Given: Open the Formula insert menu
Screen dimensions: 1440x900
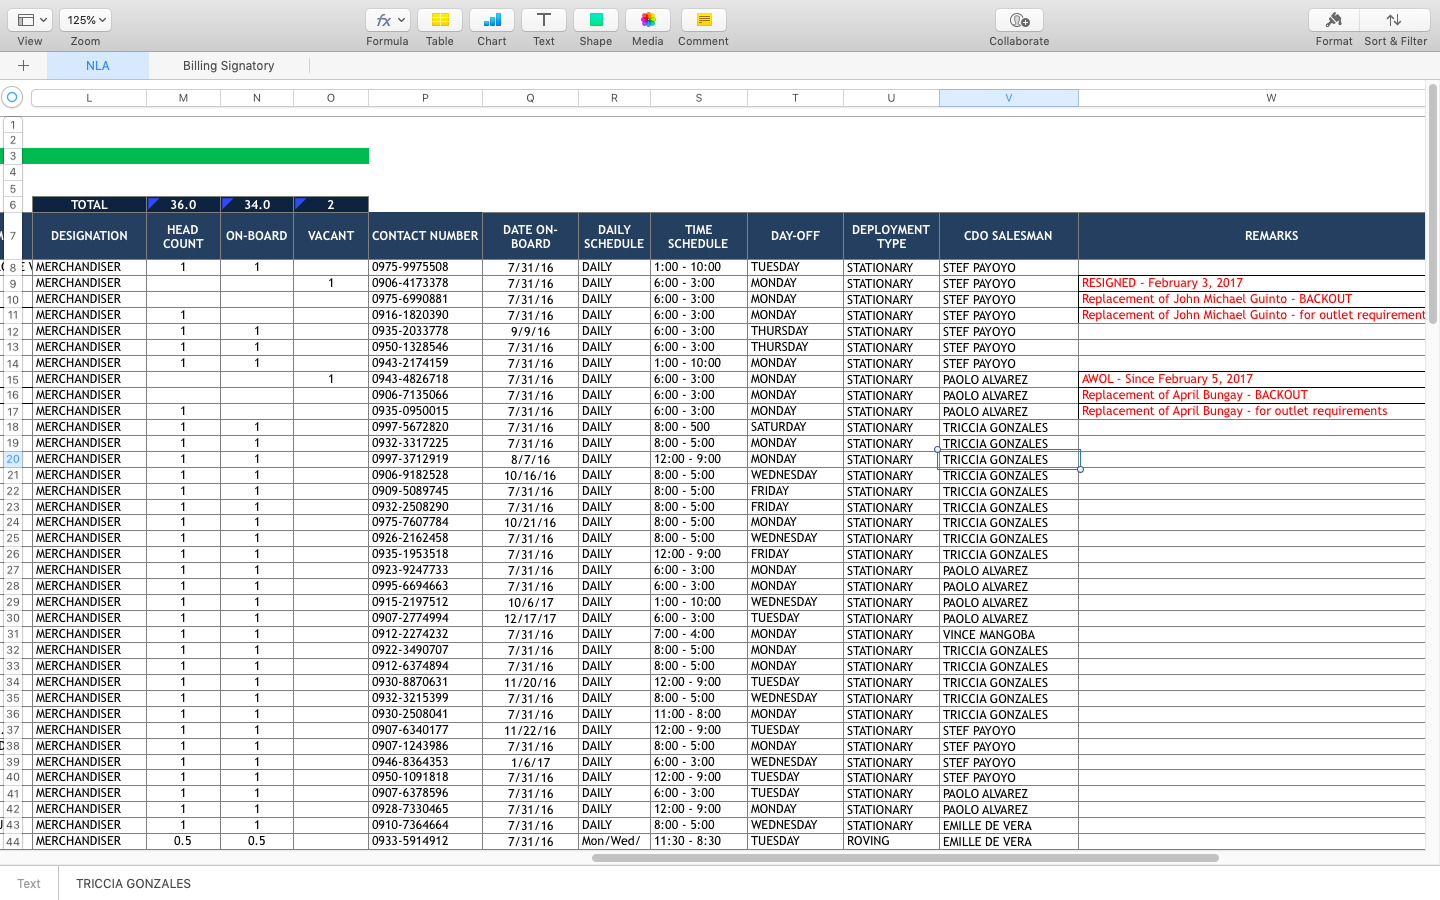Looking at the screenshot, I should [x=387, y=20].
